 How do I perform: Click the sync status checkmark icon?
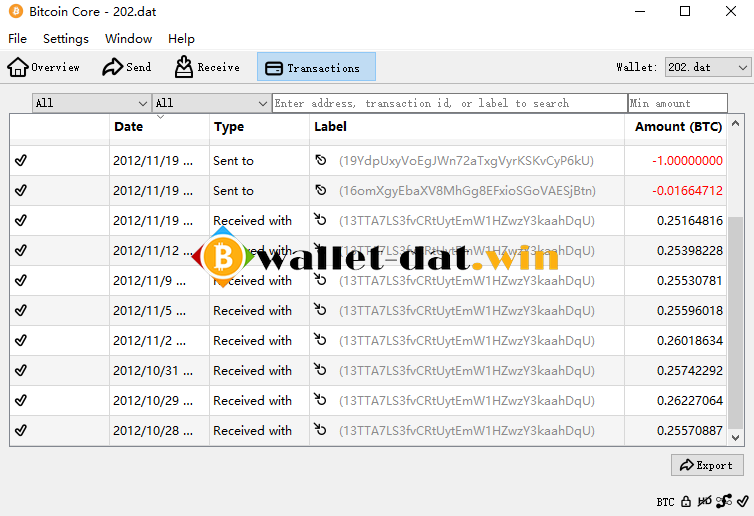[743, 502]
